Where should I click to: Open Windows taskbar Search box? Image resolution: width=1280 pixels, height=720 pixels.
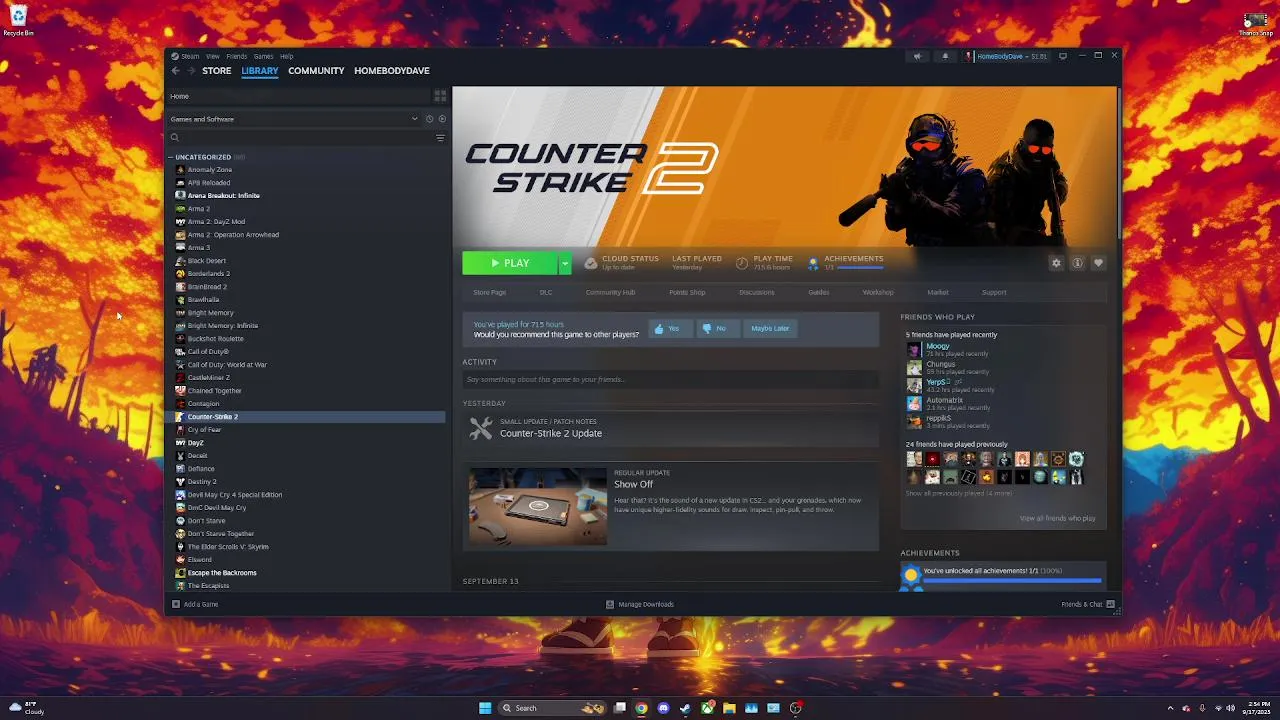coord(552,708)
